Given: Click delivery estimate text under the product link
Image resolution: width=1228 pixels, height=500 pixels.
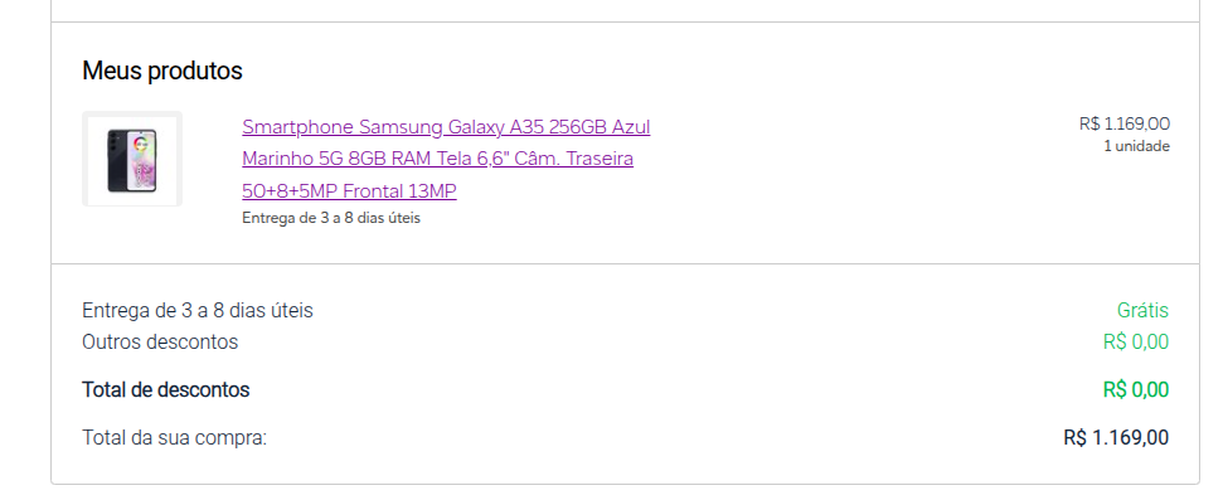Looking at the screenshot, I should tap(331, 218).
